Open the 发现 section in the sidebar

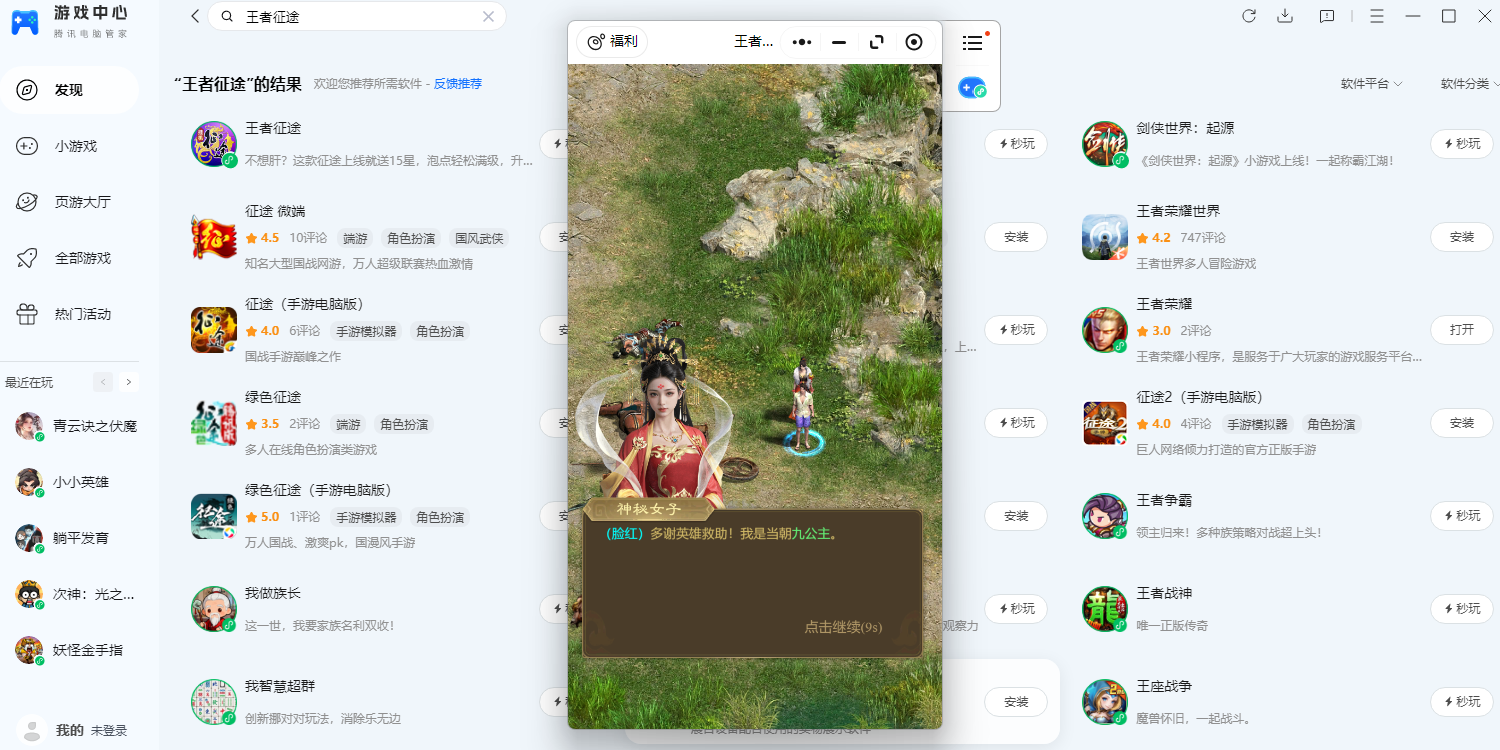[69, 90]
